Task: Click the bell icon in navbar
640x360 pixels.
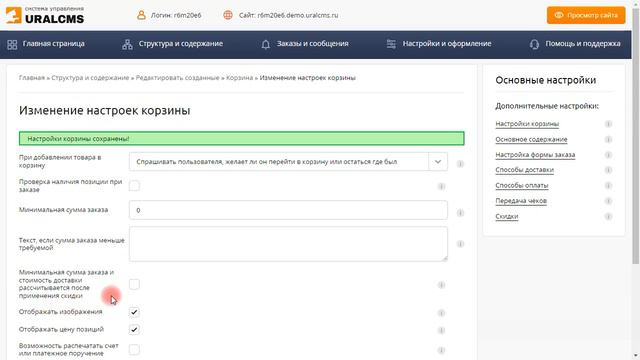Action: click(x=266, y=44)
